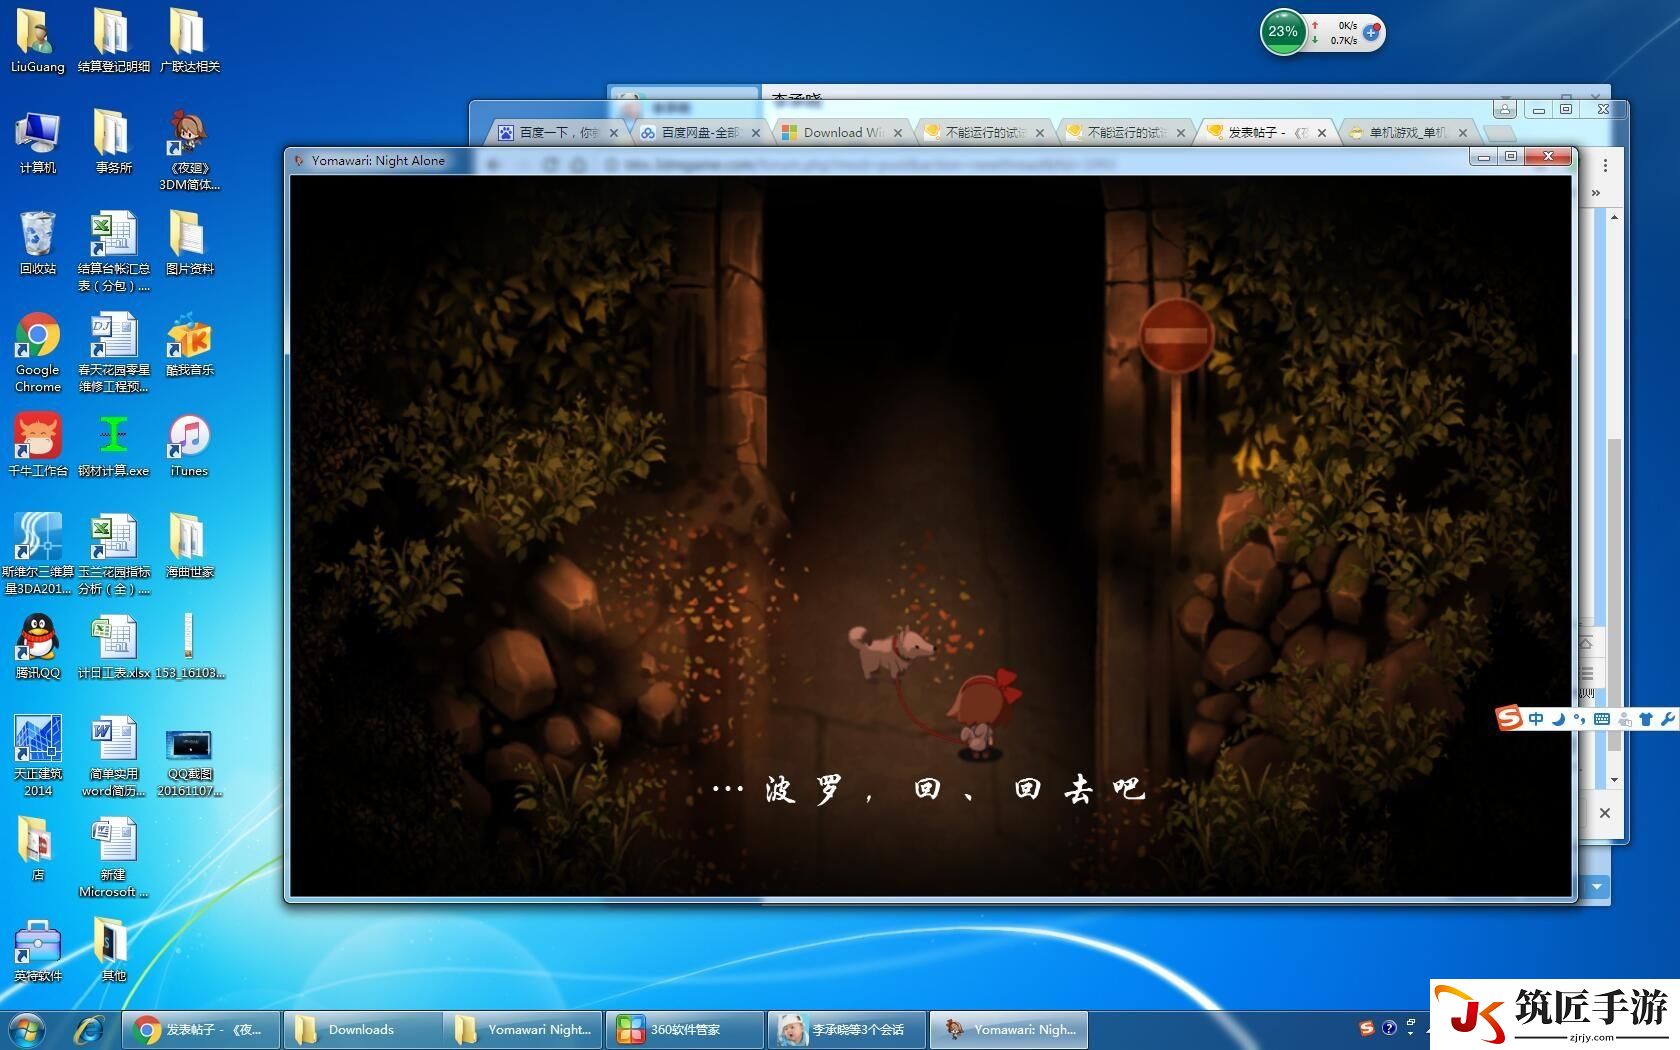Switch to 360软件管家 on the taskbar

pos(685,1029)
